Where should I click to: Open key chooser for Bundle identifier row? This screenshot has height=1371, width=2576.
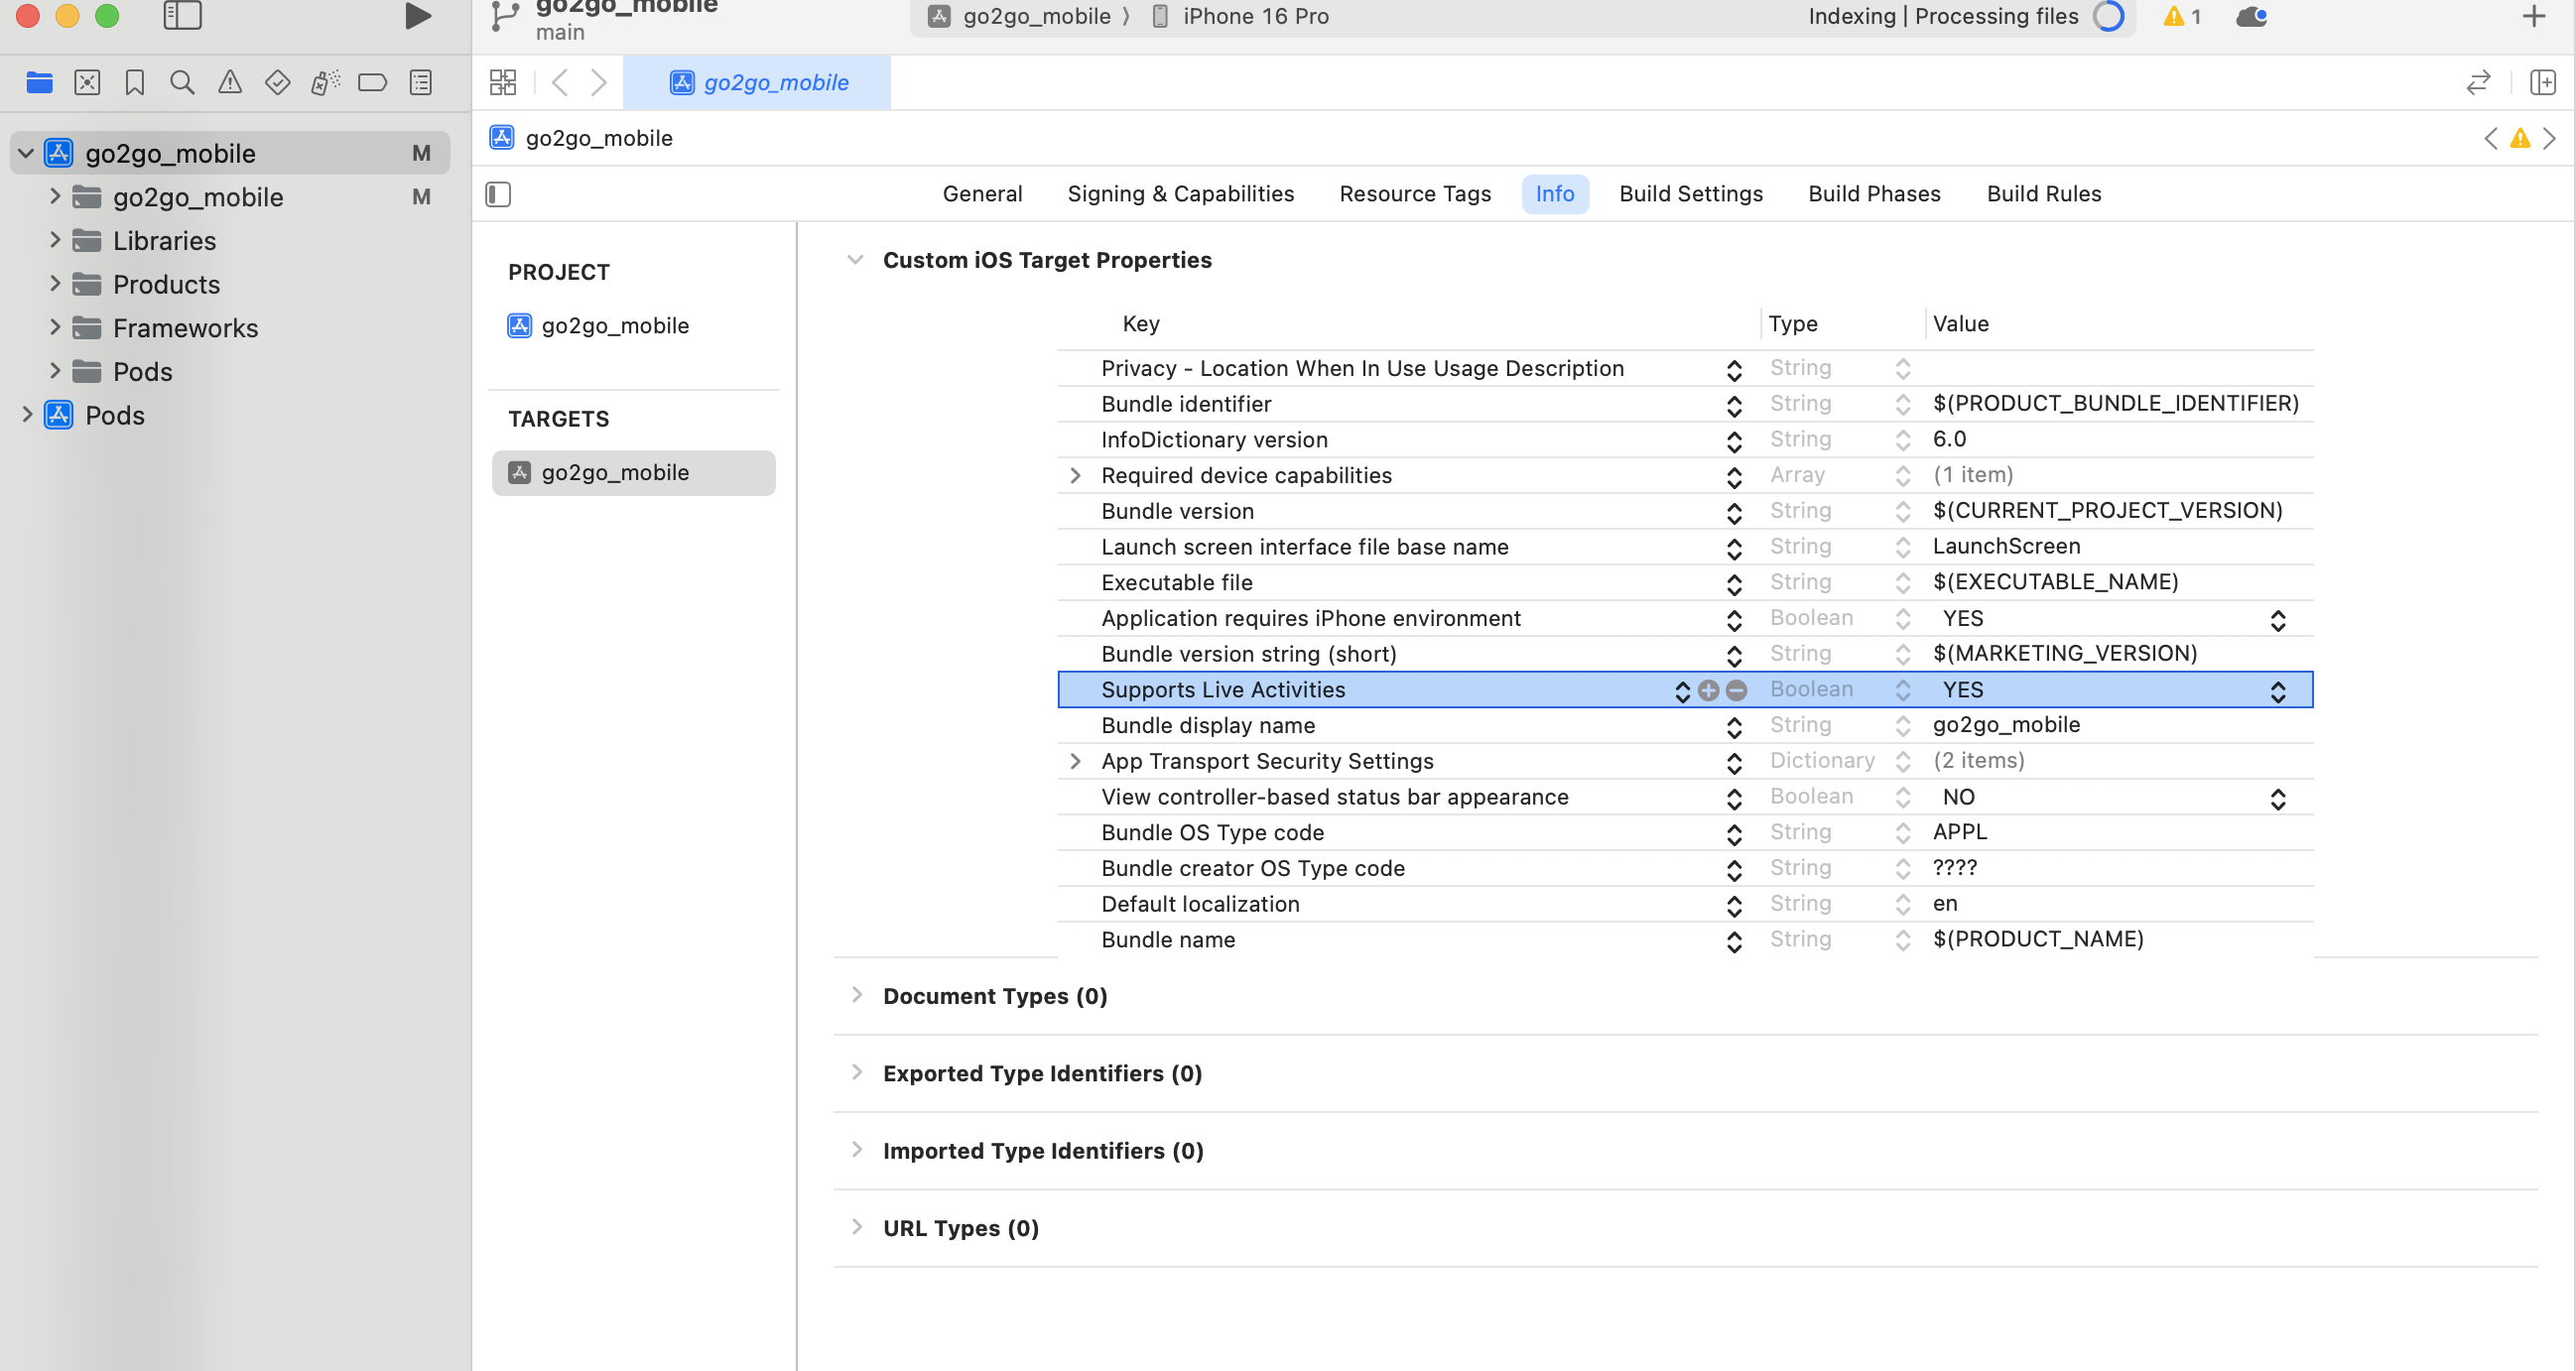[x=1734, y=405]
